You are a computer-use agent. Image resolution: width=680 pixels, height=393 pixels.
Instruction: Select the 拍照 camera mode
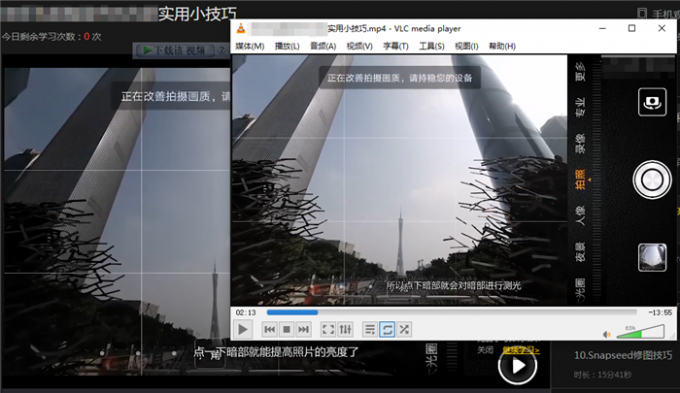pyautogui.click(x=580, y=180)
